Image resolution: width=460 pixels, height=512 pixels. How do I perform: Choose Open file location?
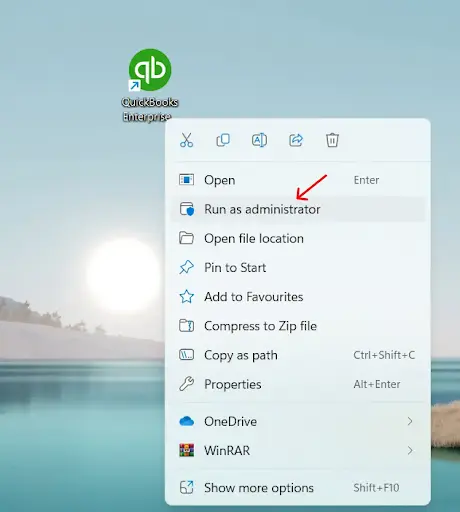tap(298, 238)
